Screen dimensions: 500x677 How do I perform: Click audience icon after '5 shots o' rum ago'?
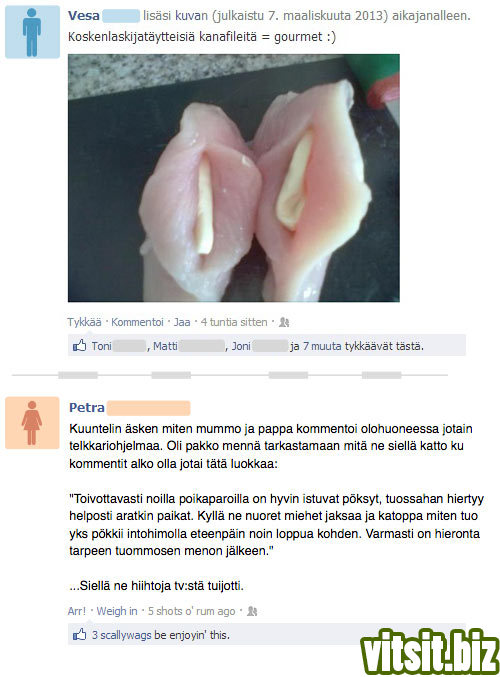point(252,611)
